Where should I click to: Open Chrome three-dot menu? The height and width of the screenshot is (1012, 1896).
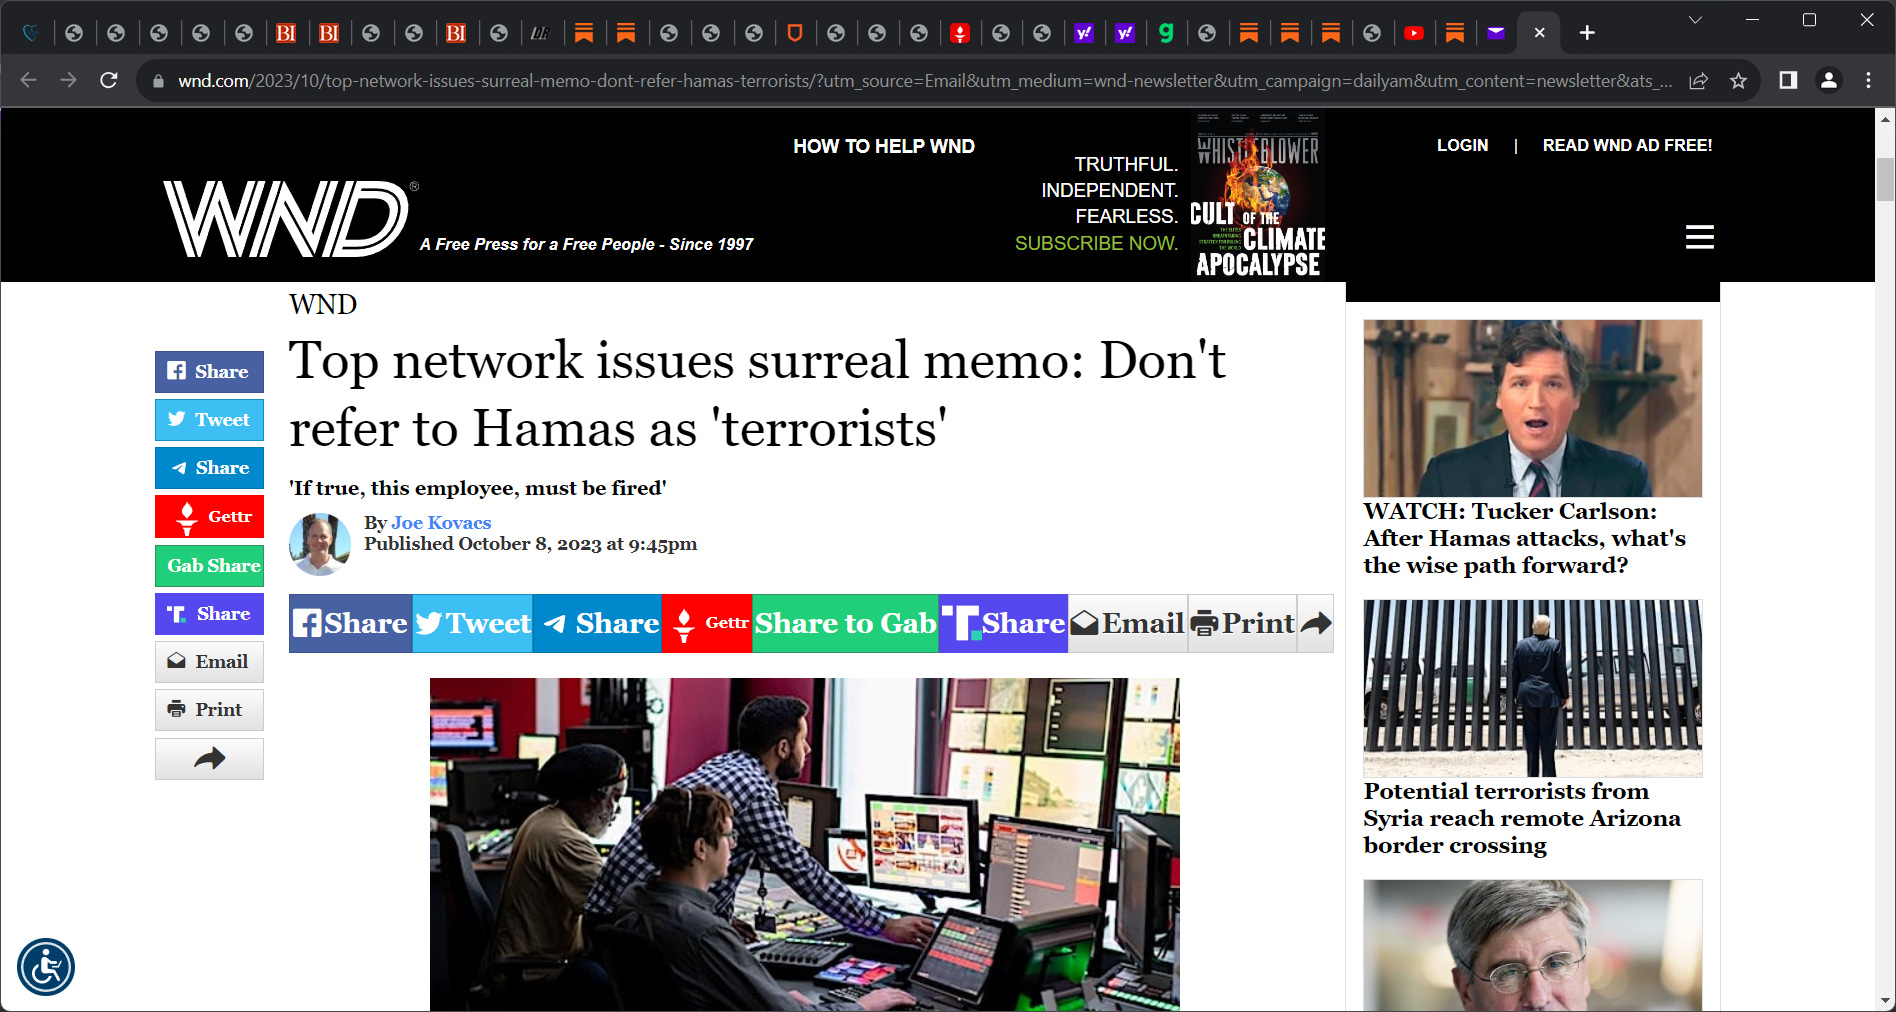coord(1868,80)
